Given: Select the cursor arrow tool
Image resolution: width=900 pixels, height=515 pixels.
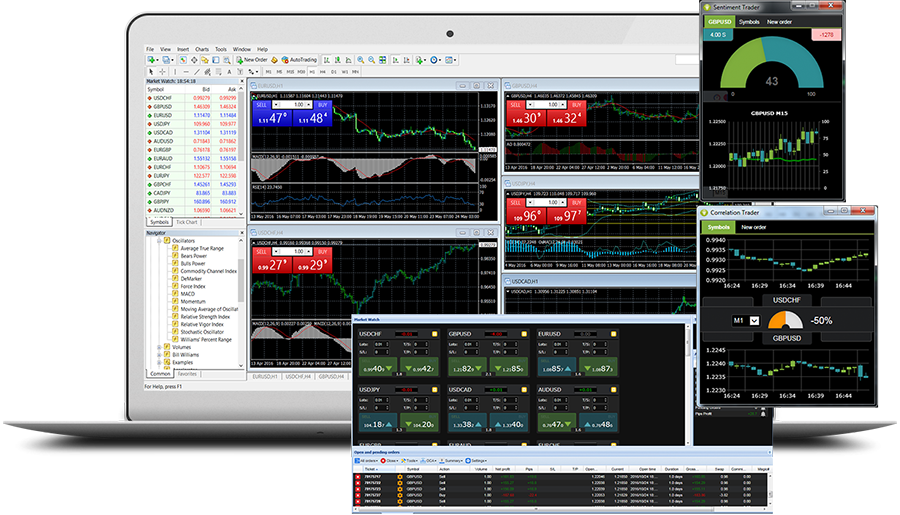Looking at the screenshot, I should [x=151, y=72].
